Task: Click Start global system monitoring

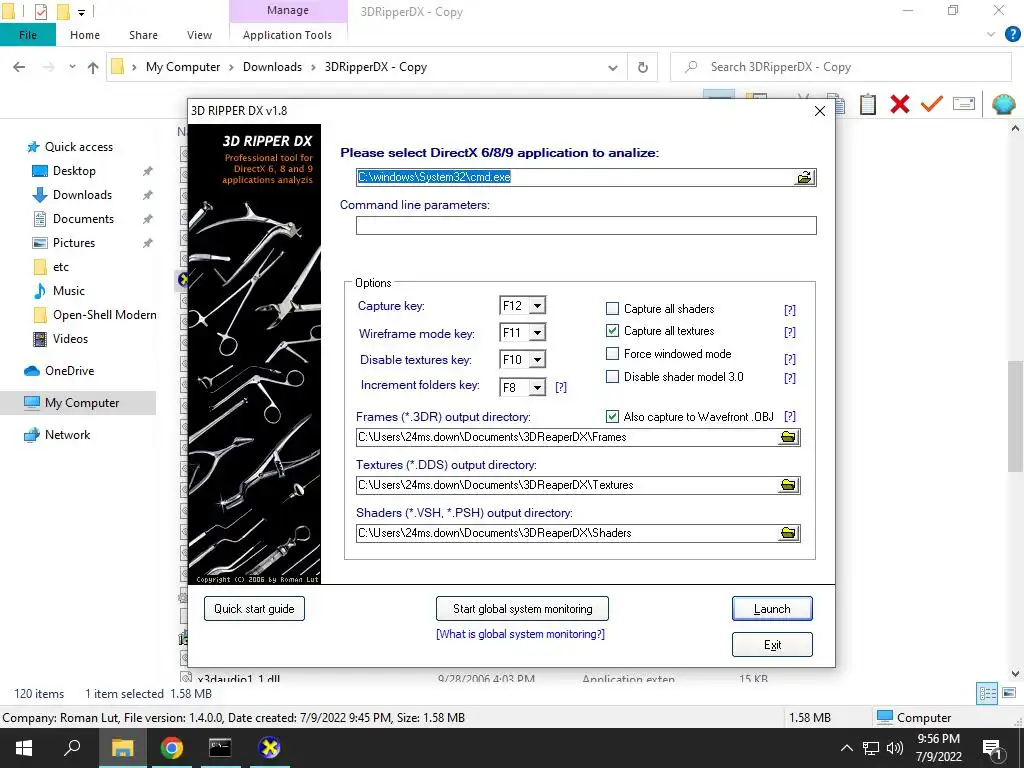Action: tap(522, 609)
